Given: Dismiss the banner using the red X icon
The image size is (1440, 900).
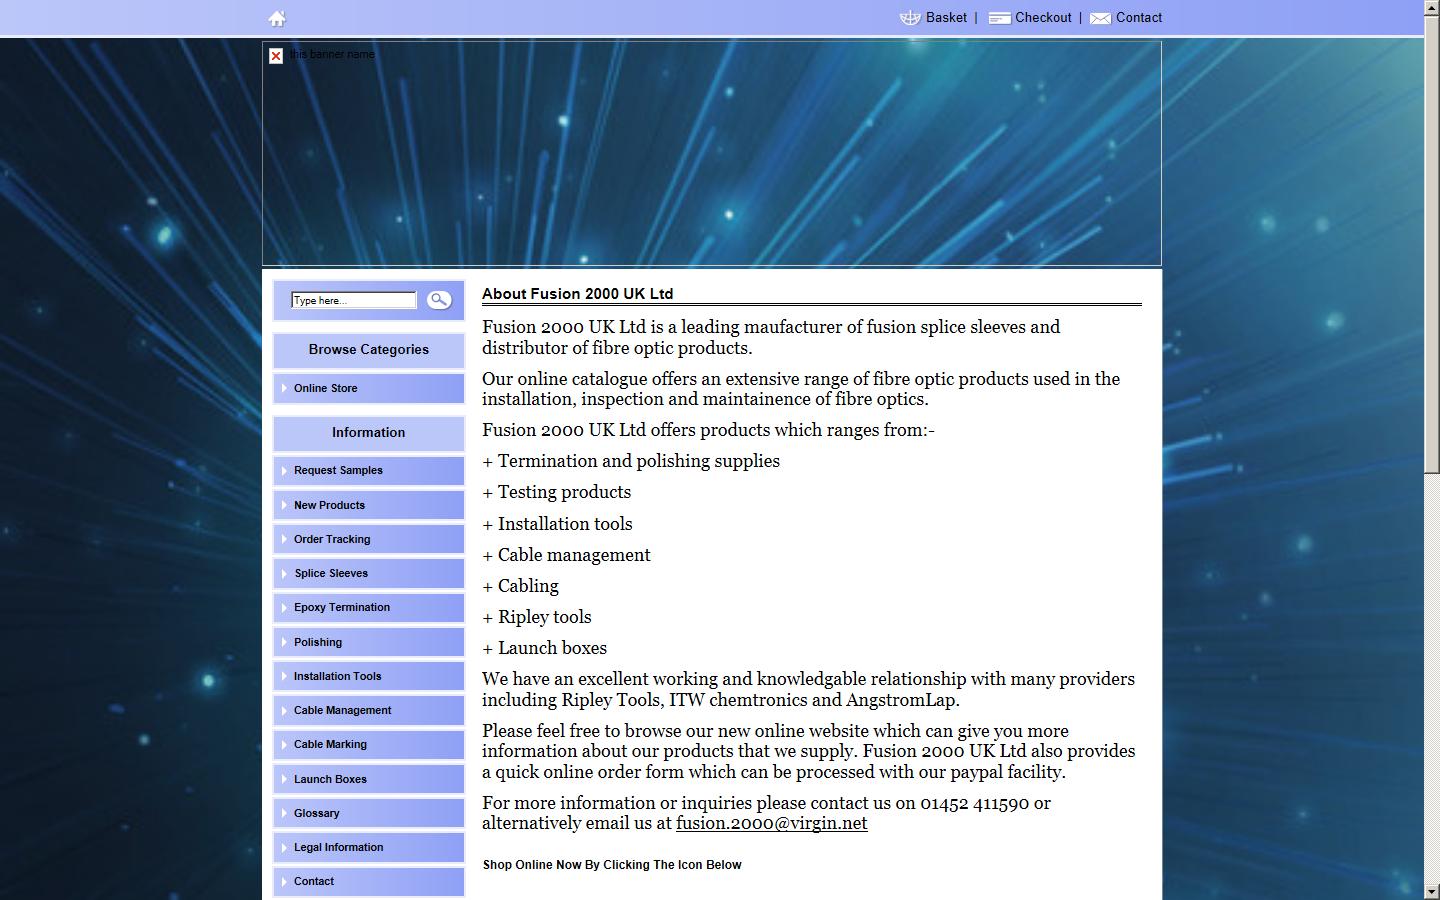Looking at the screenshot, I should [275, 56].
